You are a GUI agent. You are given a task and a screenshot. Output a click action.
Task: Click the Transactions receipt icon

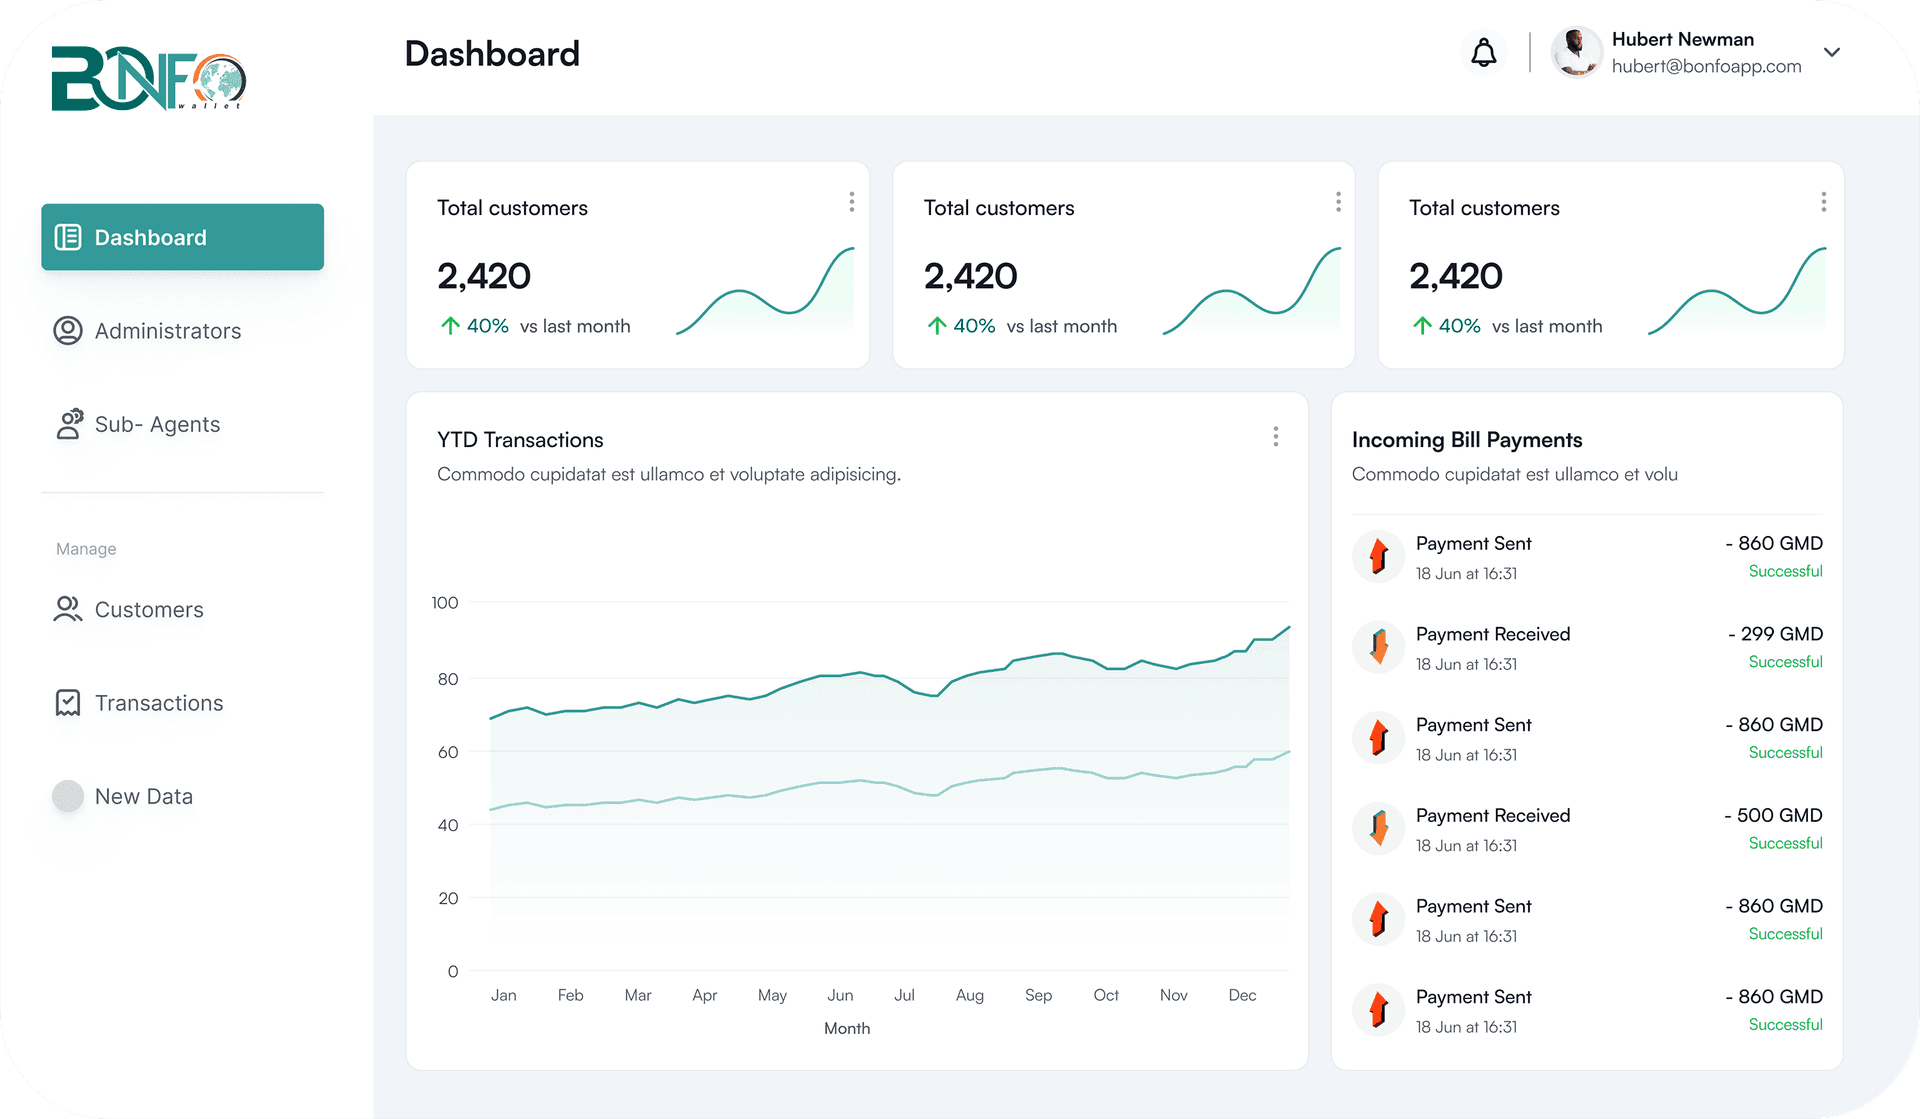point(68,703)
